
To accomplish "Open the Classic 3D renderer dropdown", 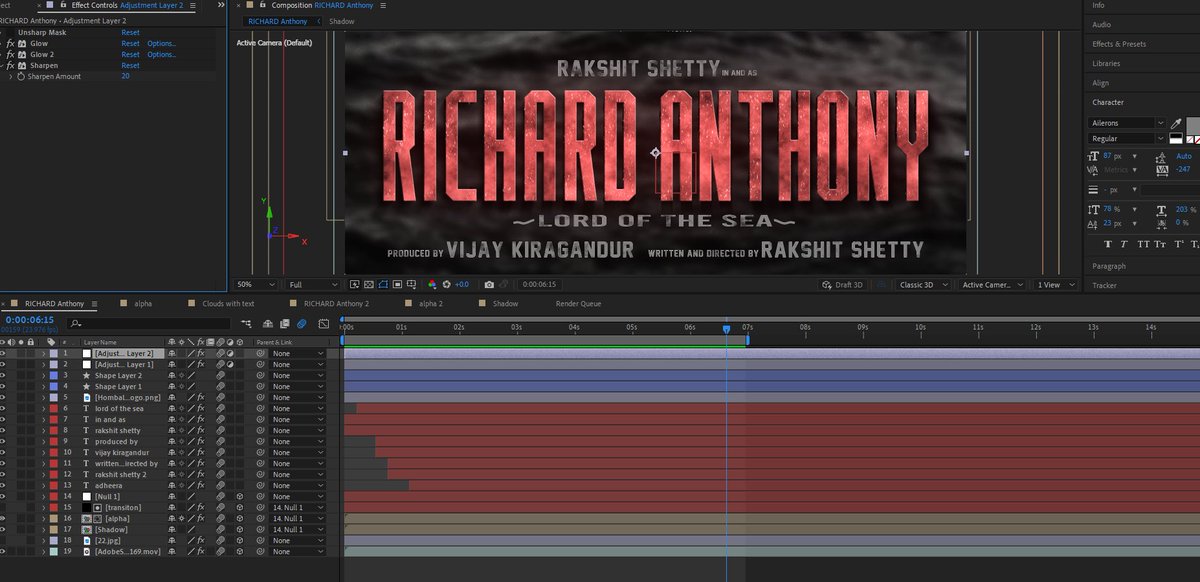I will [x=922, y=285].
